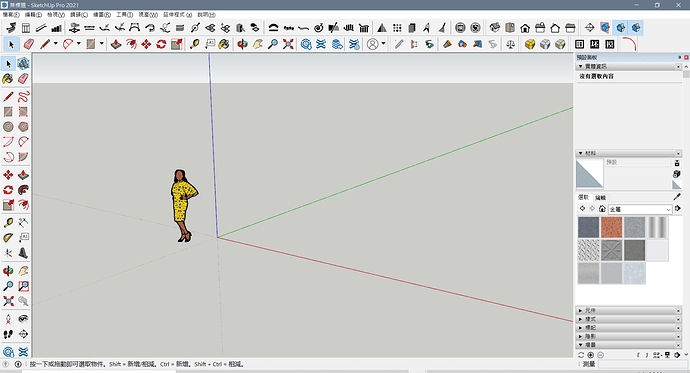Select the Tape Measure tool in top toolbar
This screenshot has width=690, height=373.
(x=195, y=44)
